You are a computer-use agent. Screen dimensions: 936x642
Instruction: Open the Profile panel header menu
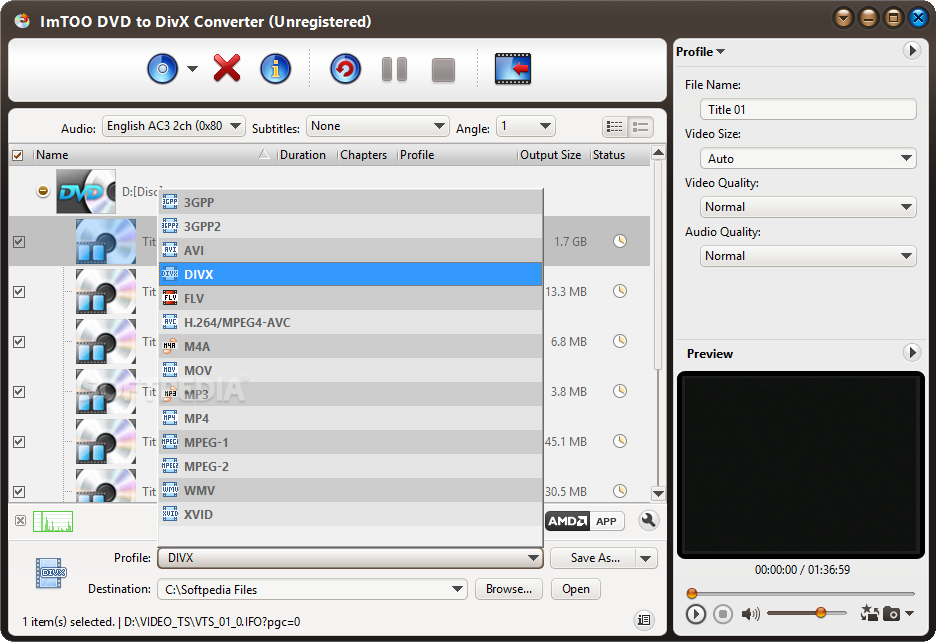[700, 52]
